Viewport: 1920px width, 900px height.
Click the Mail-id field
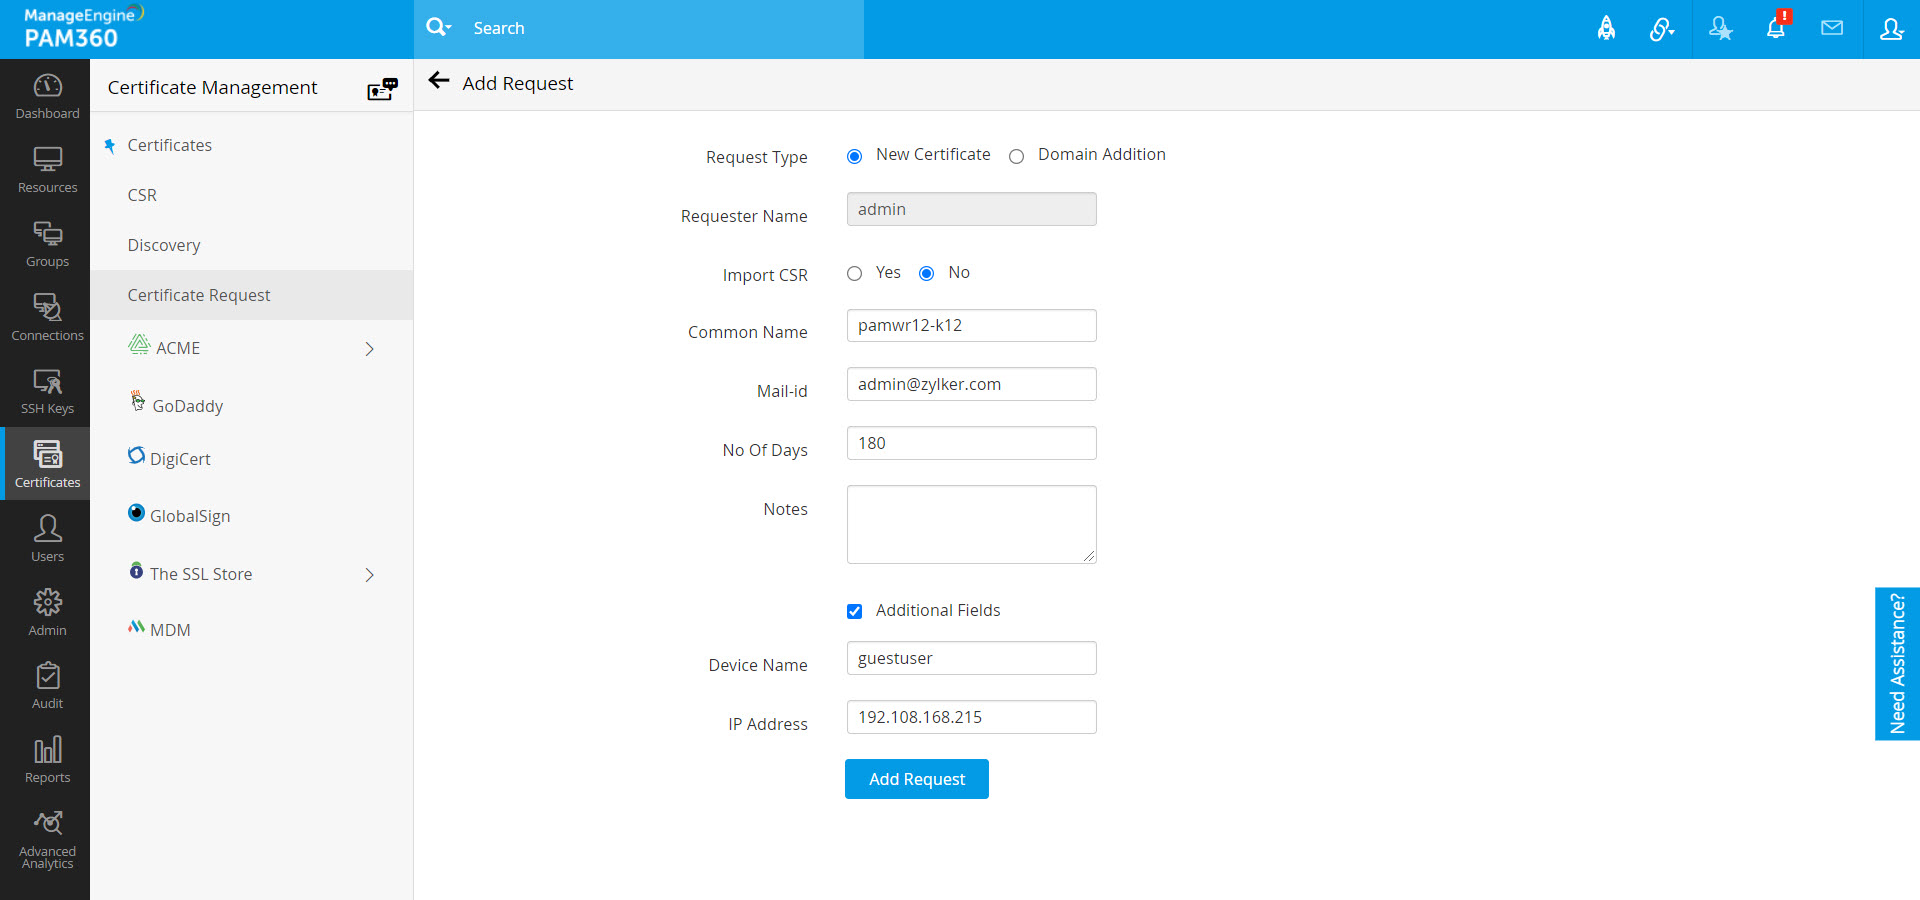(x=971, y=384)
